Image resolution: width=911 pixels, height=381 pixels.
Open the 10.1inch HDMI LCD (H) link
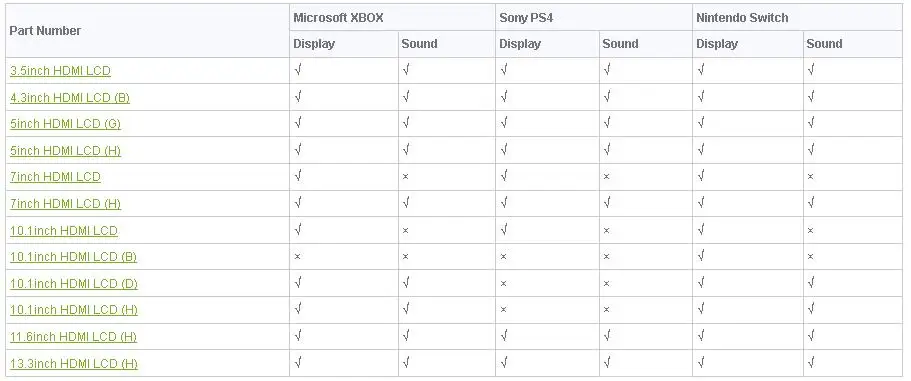coord(74,310)
